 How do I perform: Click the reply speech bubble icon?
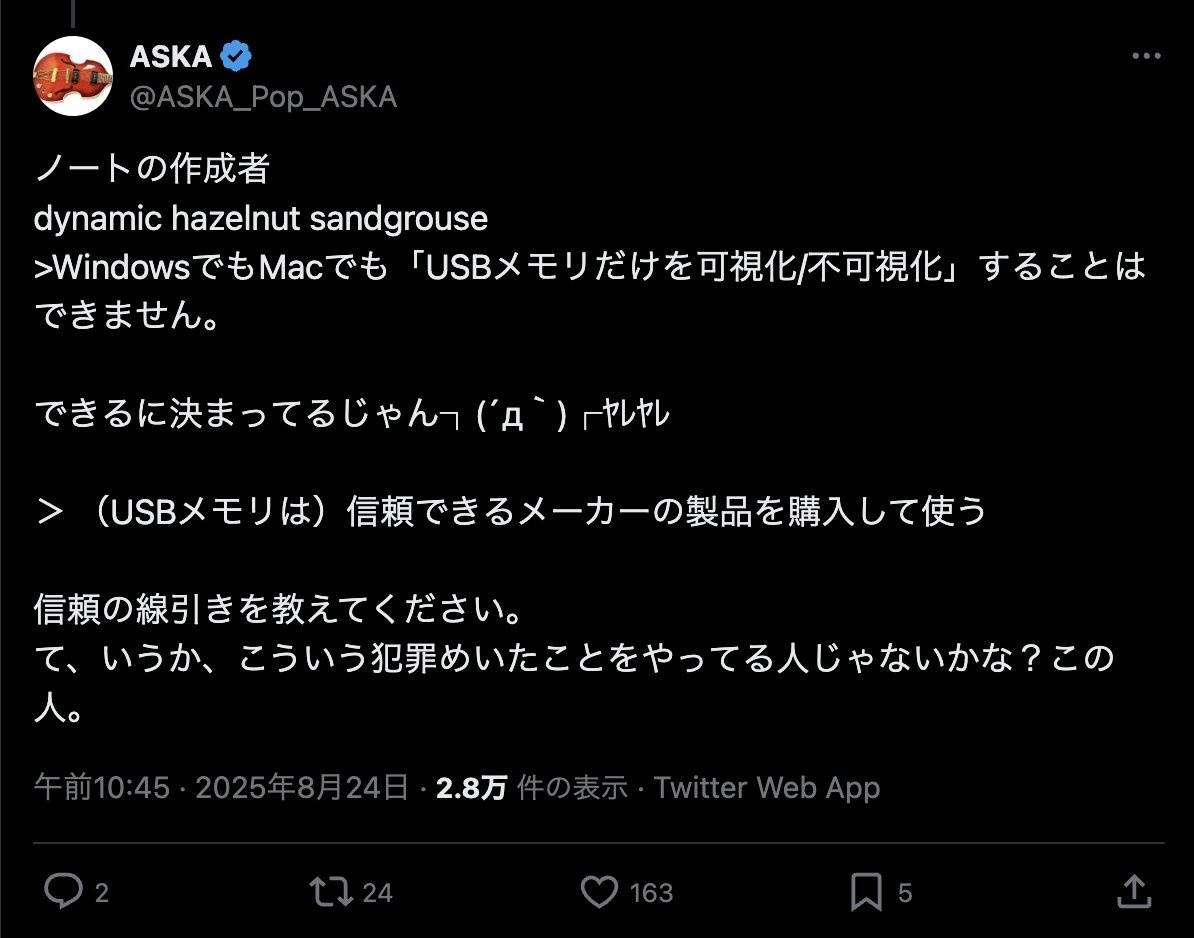tap(65, 891)
